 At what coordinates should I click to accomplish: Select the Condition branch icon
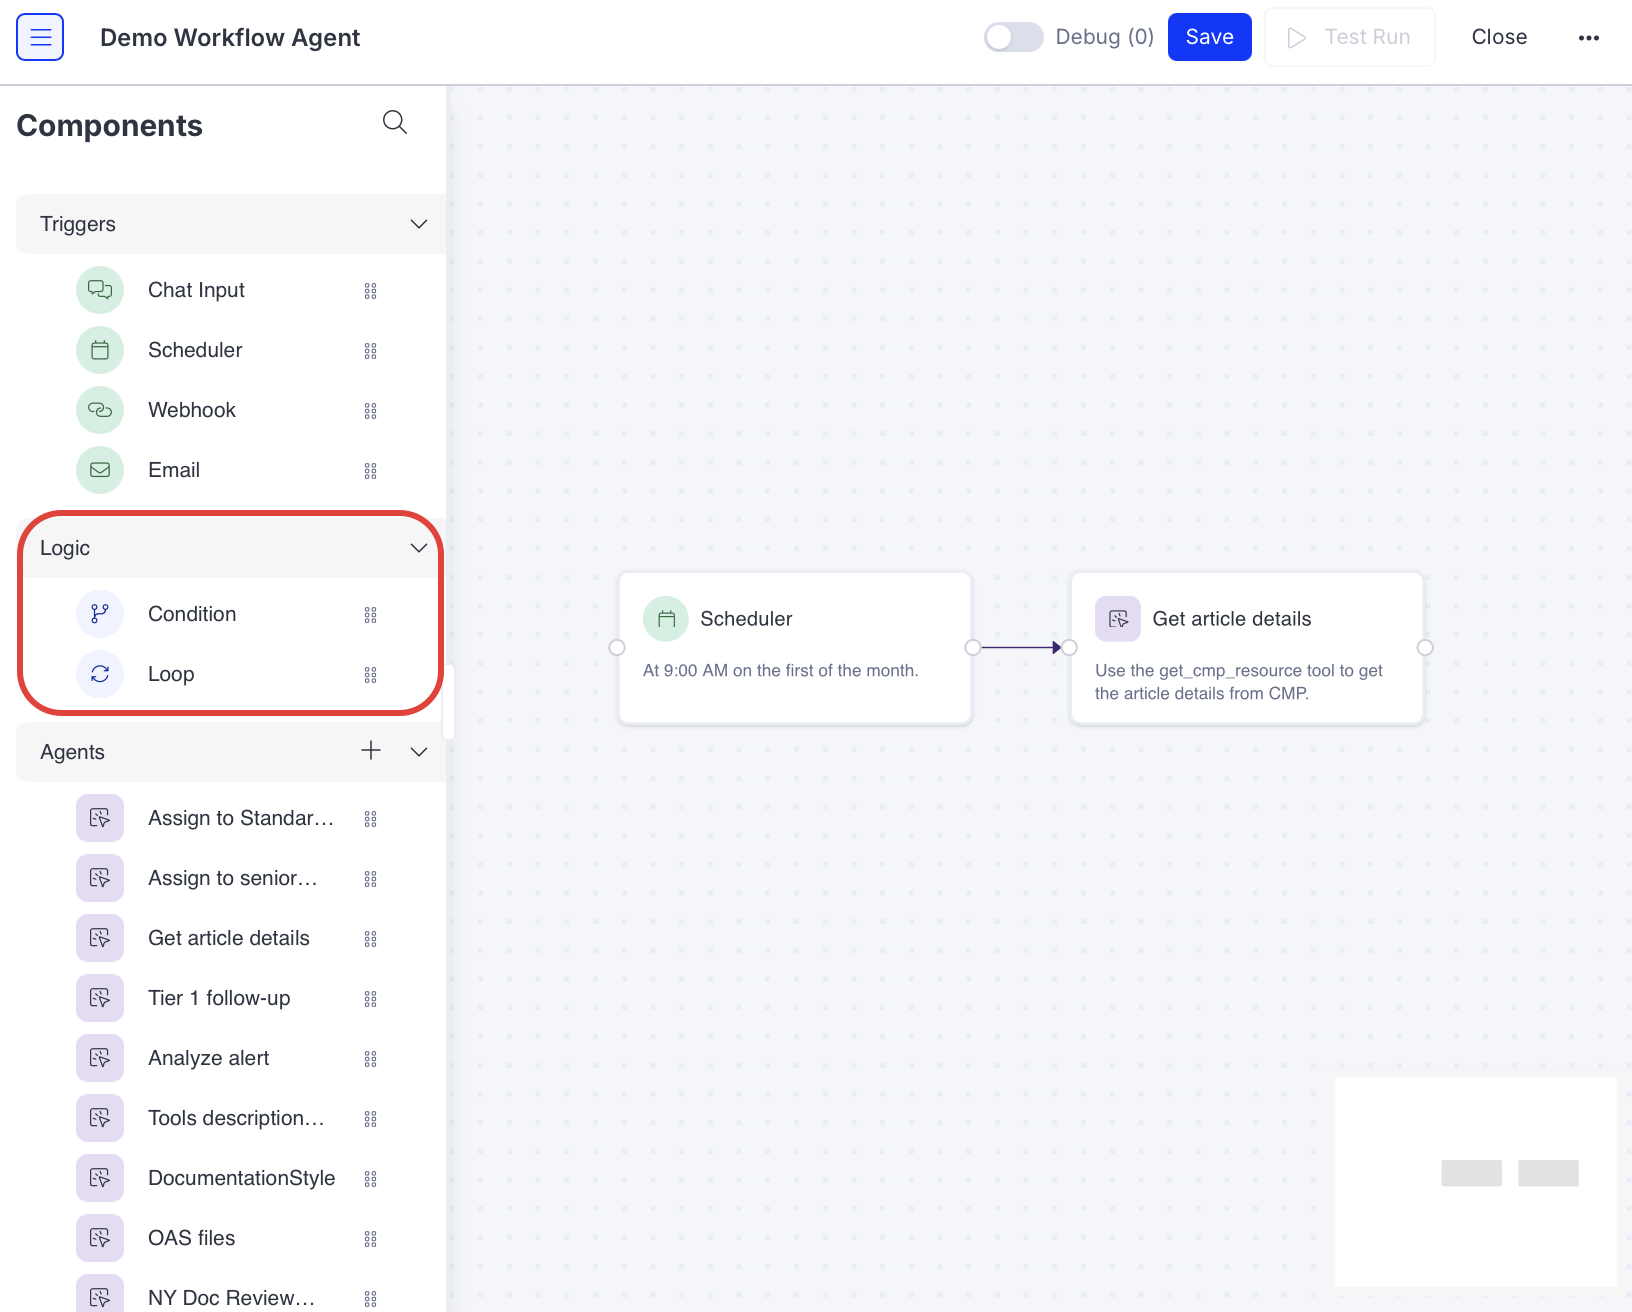tap(100, 614)
